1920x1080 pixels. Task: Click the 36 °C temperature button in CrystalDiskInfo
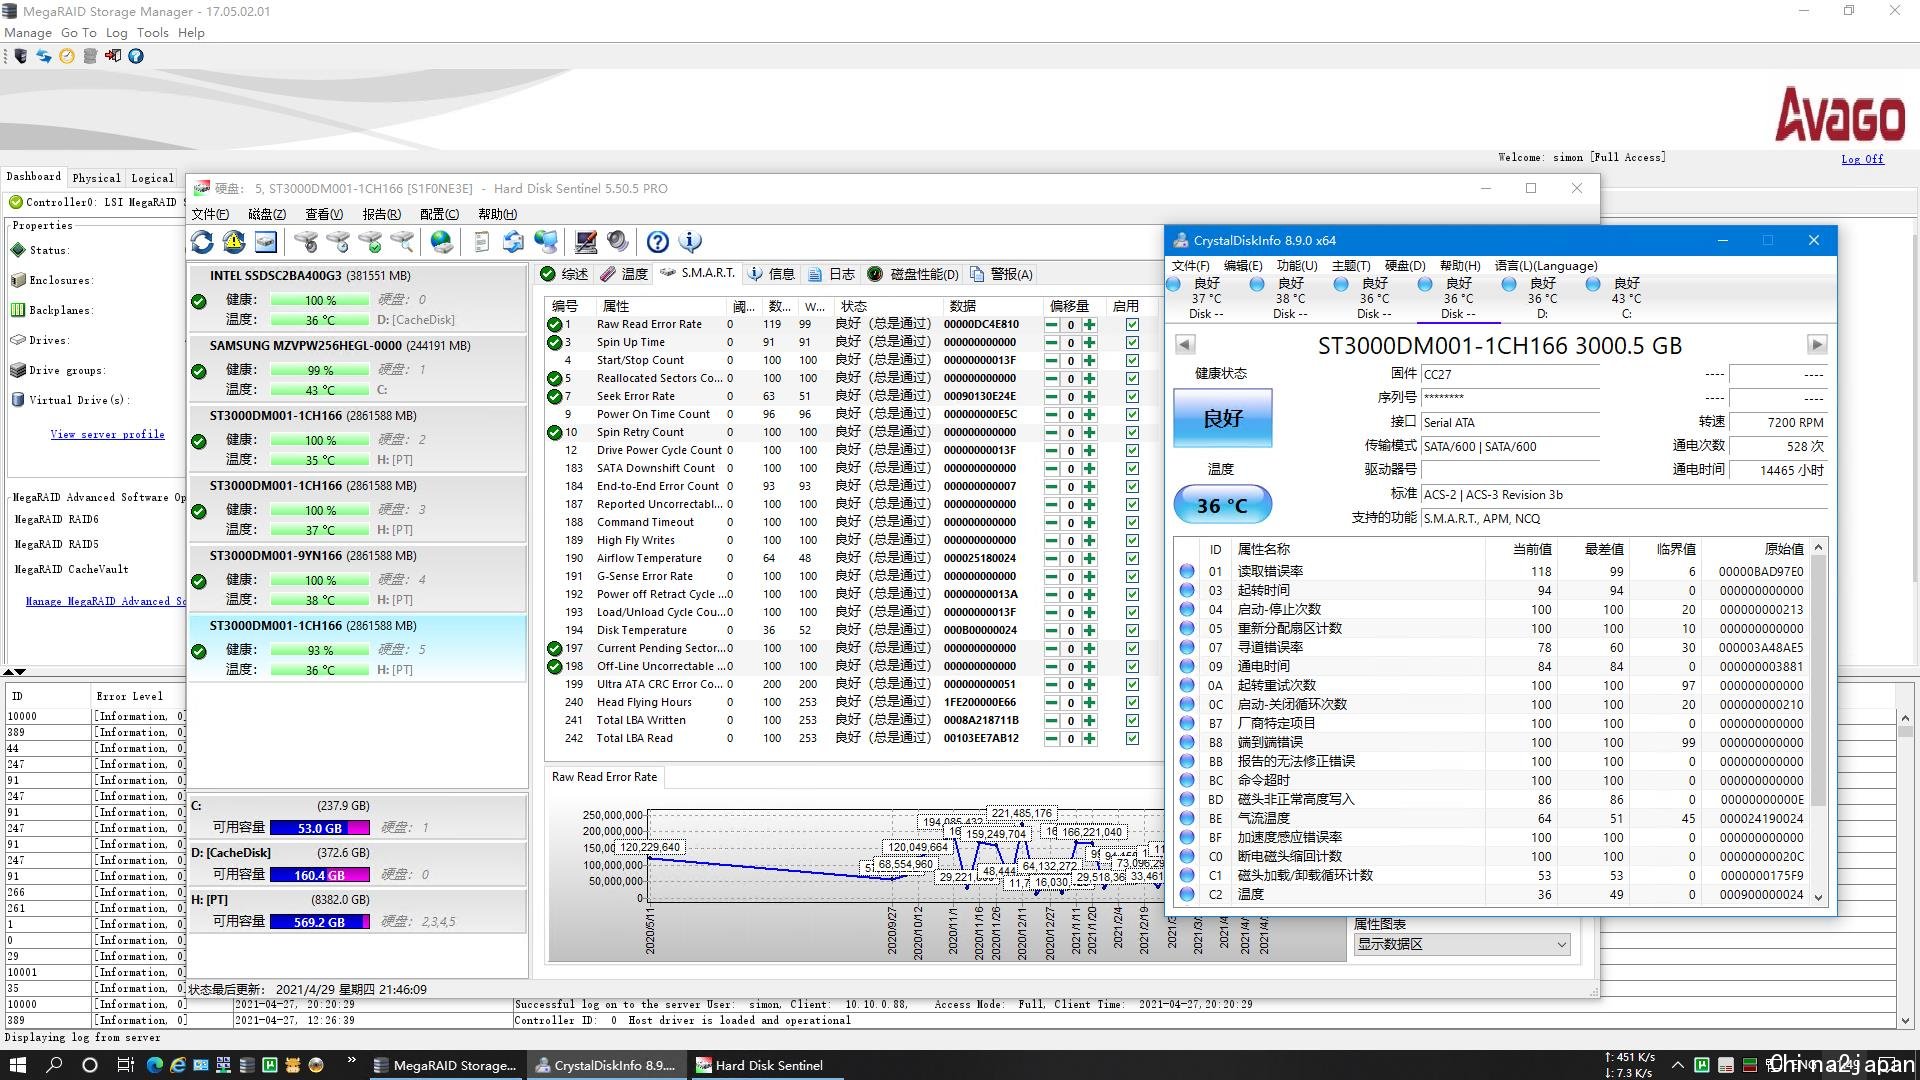tap(1222, 505)
